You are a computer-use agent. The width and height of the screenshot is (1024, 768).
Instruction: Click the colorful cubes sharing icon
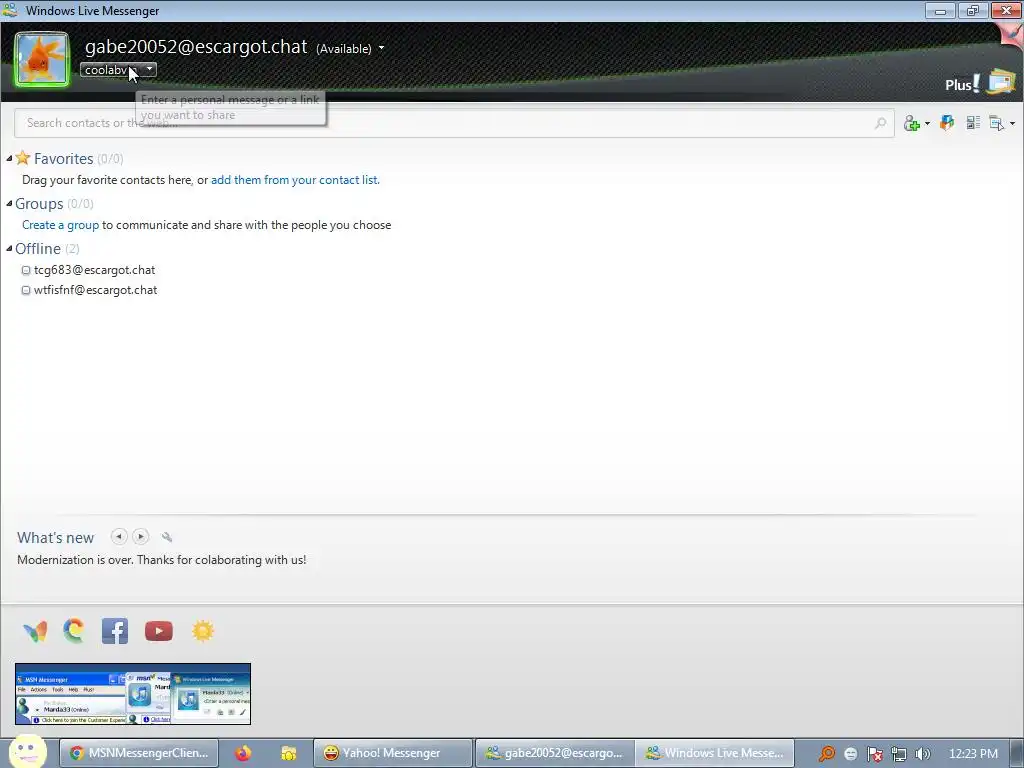tap(947, 123)
